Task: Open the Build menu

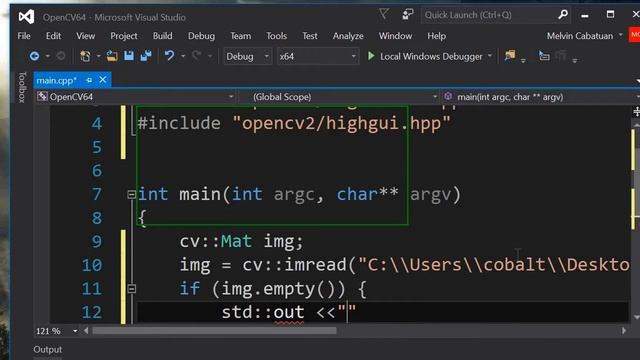Action: point(162,36)
